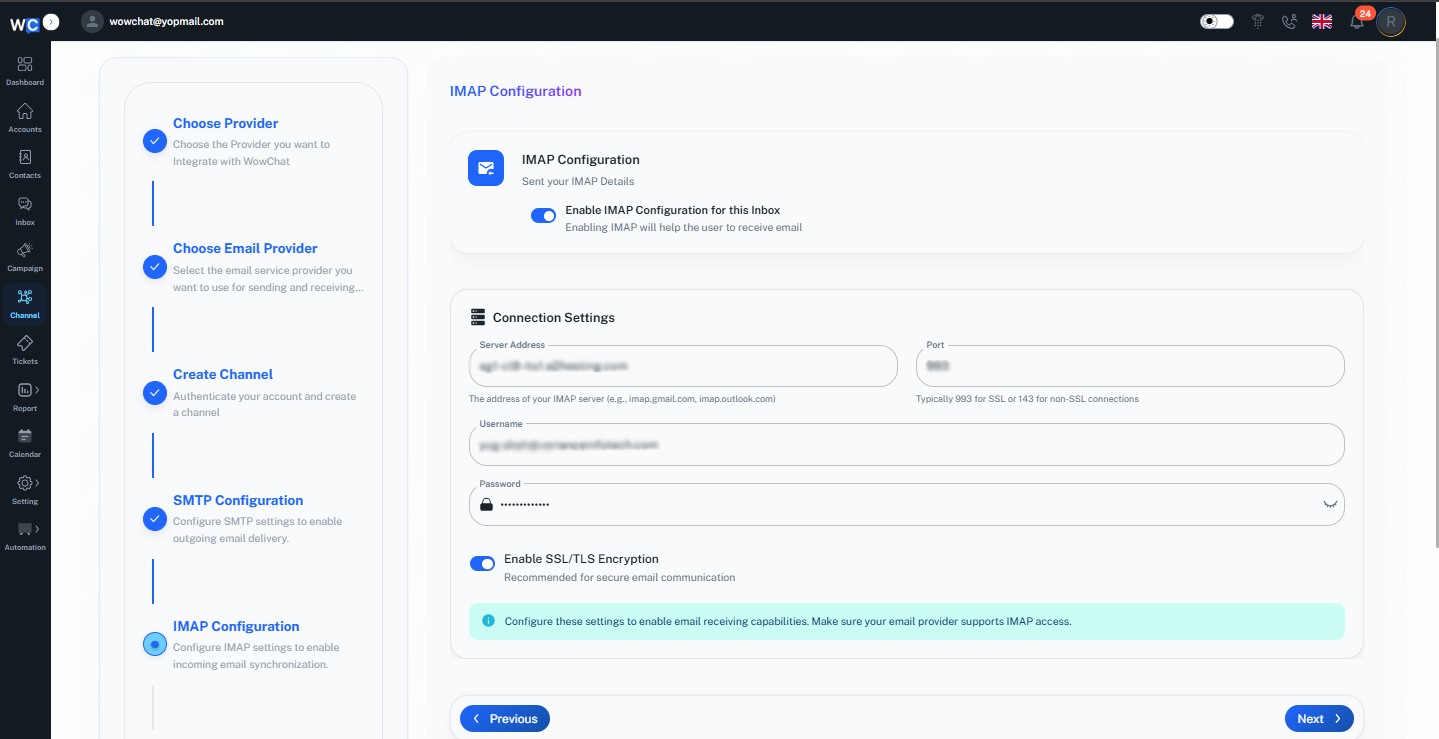Click the user avatar beside wowchat@yopmail.com
The height and width of the screenshot is (739, 1439).
click(x=93, y=21)
